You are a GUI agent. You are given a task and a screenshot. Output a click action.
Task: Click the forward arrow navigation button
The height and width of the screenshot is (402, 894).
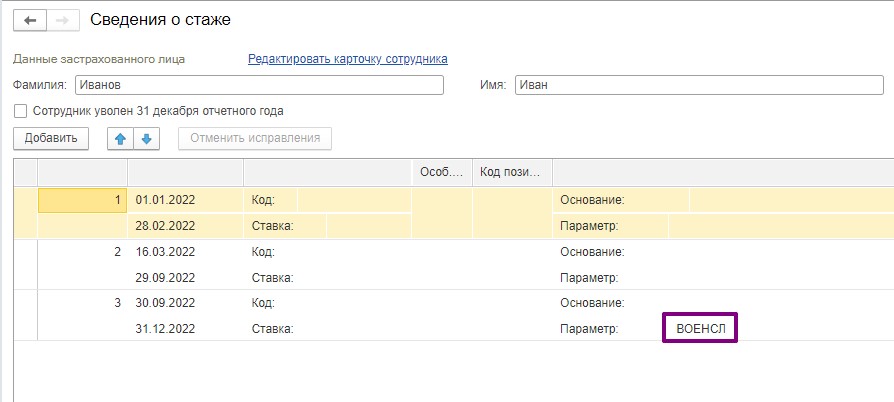click(x=63, y=21)
